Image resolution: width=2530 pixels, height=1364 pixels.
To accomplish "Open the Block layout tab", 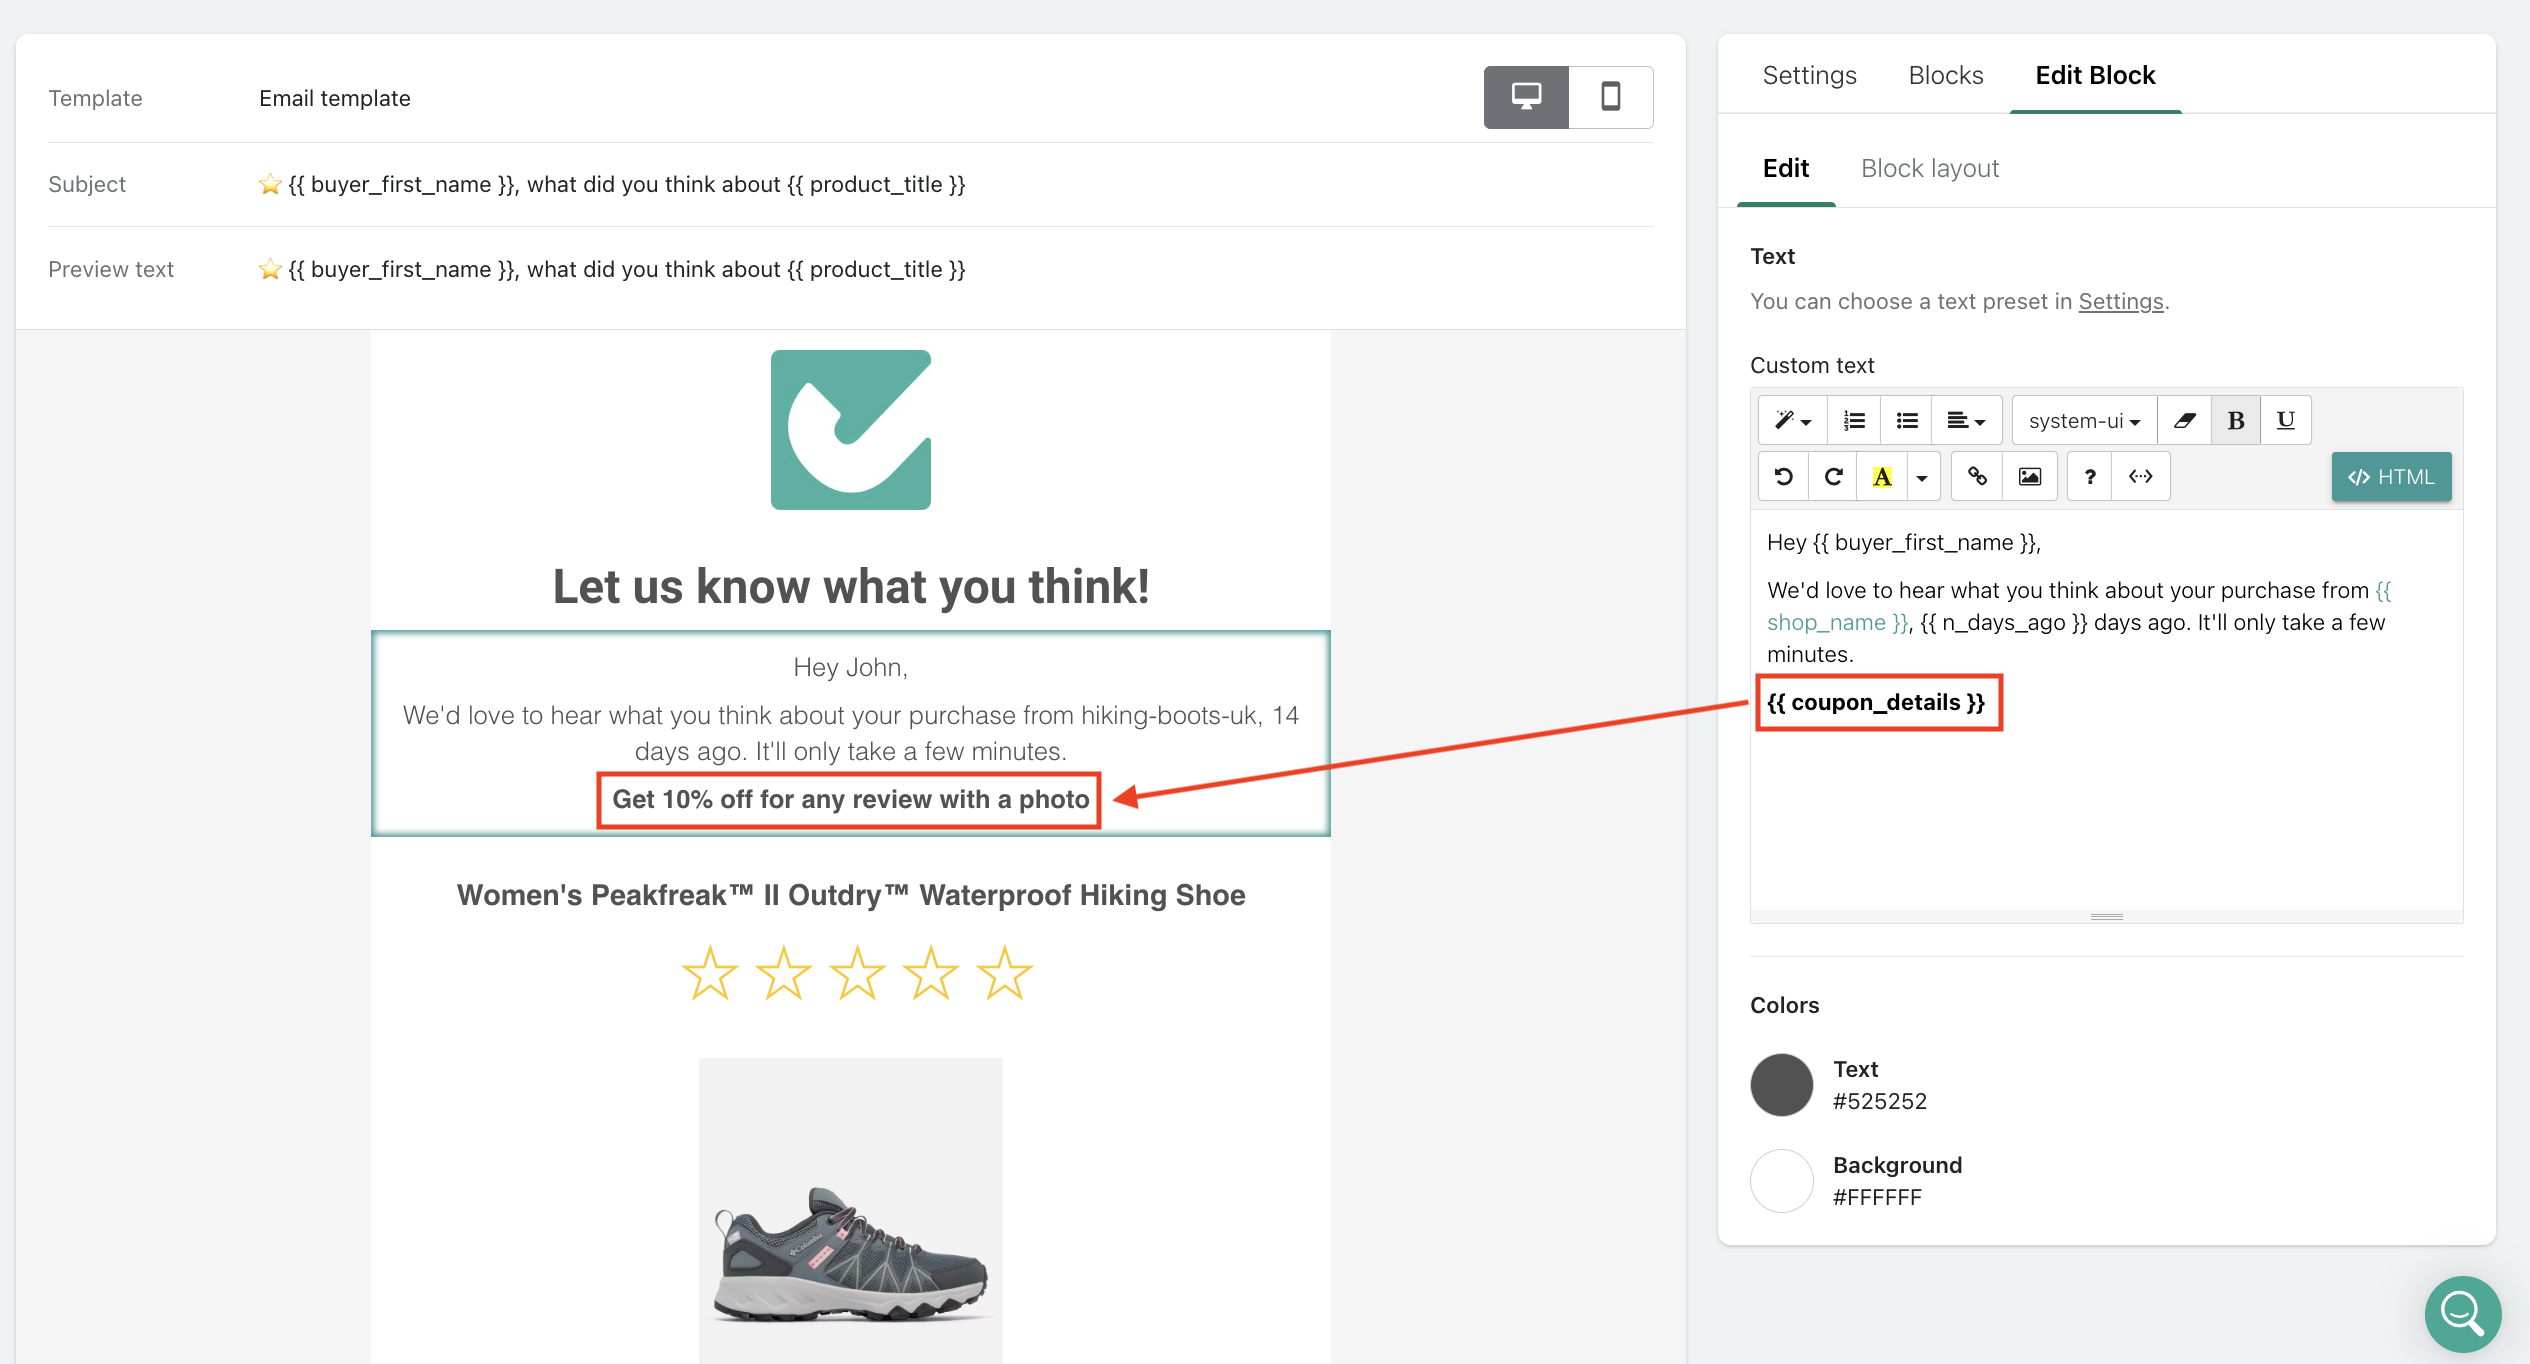I will 1929,169.
